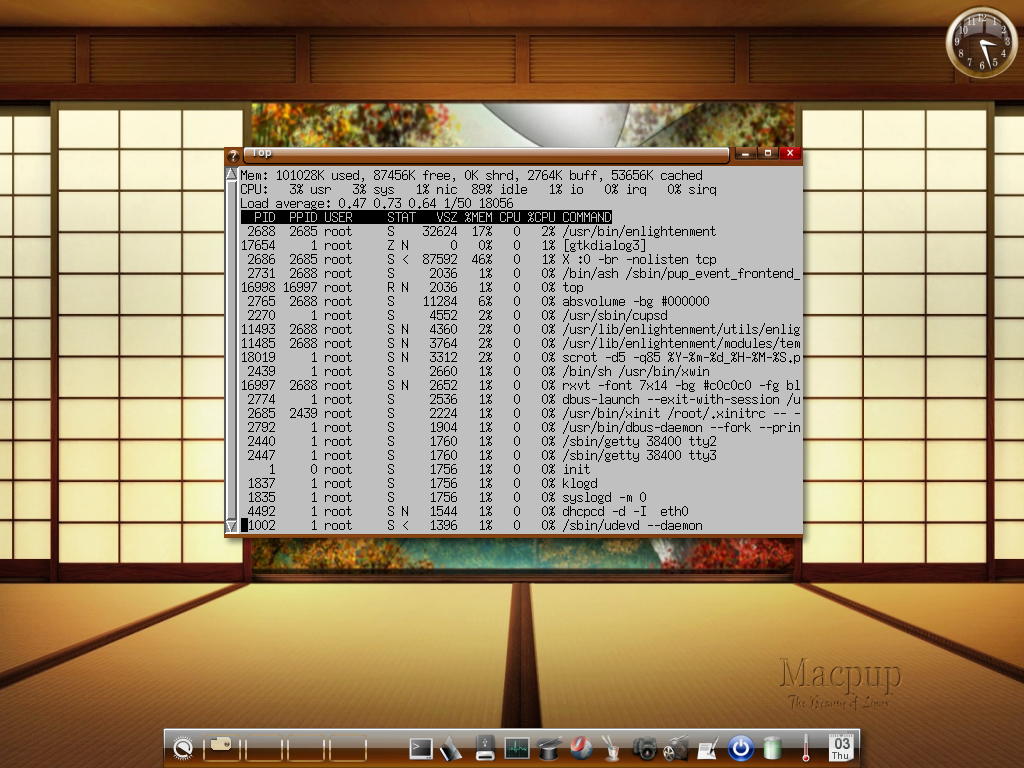Image resolution: width=1024 pixels, height=768 pixels.
Task: Click the 89% idle CPU value
Action: (x=499, y=189)
